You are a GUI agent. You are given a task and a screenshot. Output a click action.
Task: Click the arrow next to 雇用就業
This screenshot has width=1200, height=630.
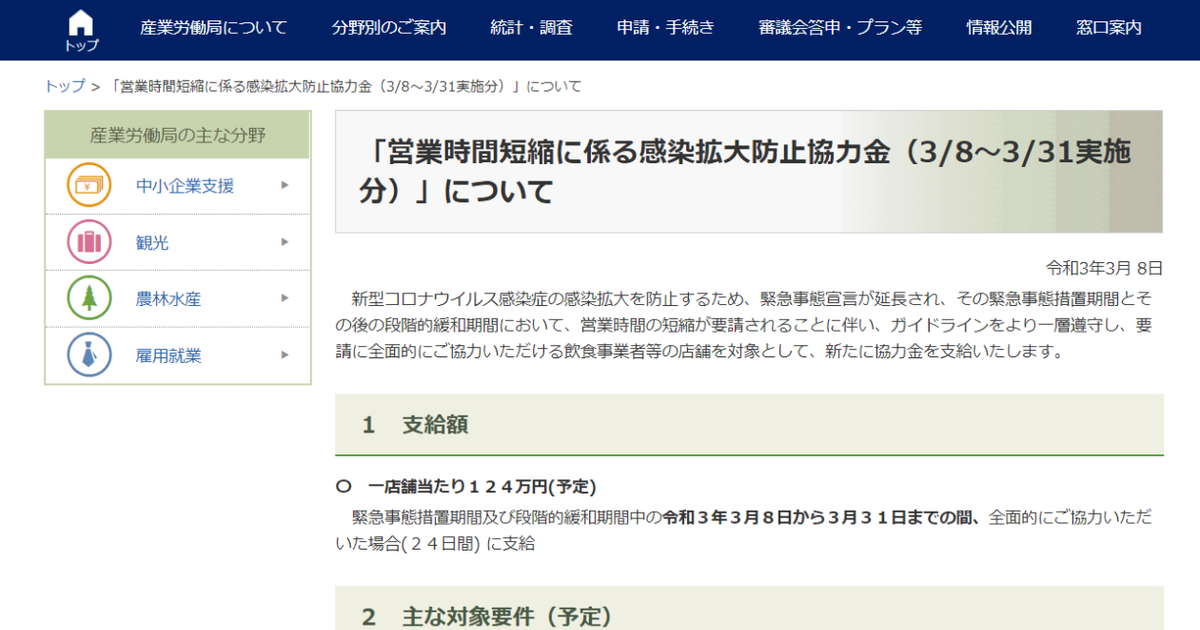(285, 355)
